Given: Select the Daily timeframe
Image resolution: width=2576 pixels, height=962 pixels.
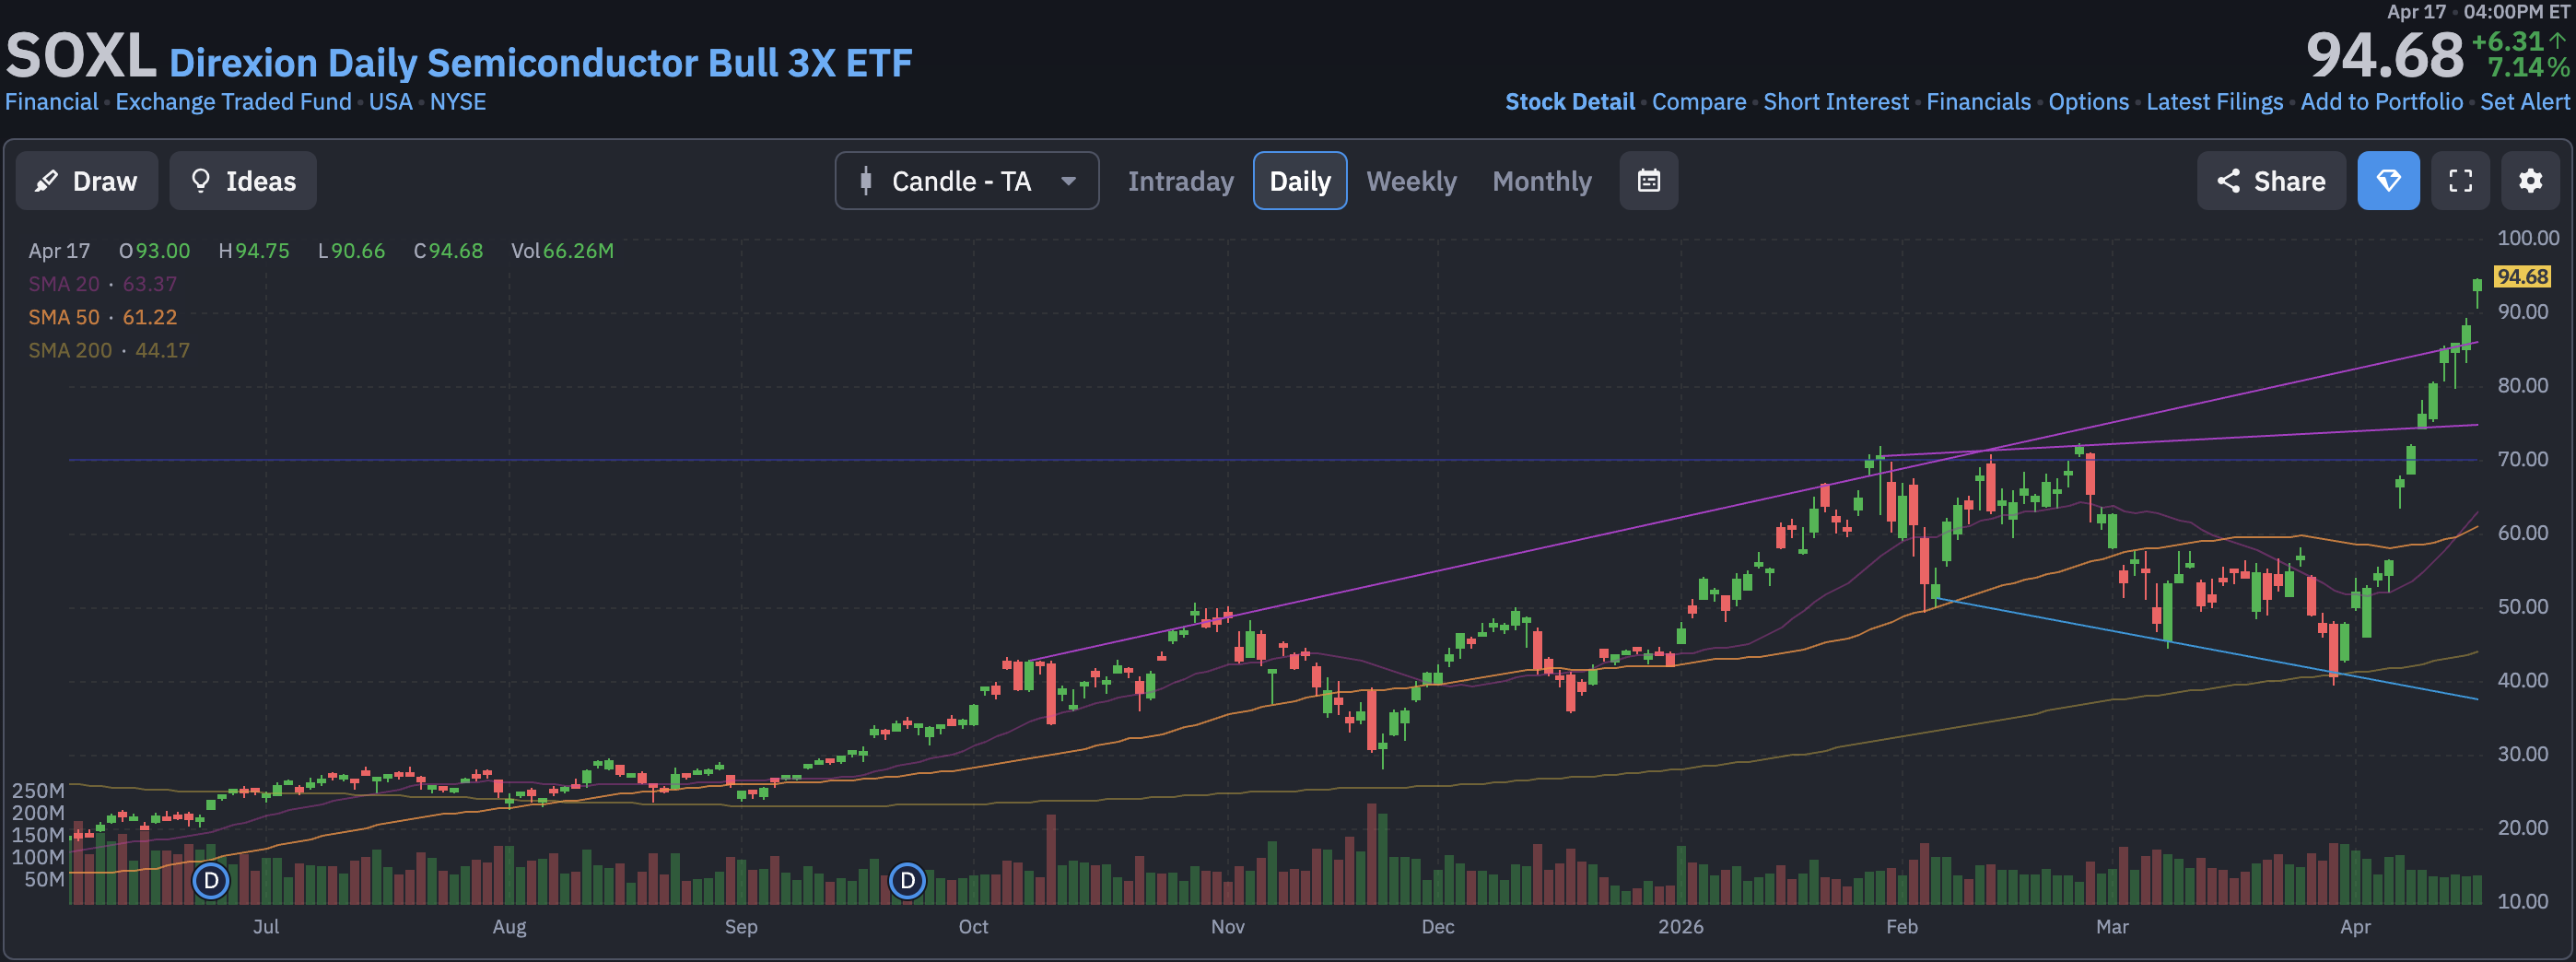Looking at the screenshot, I should click(x=1299, y=181).
